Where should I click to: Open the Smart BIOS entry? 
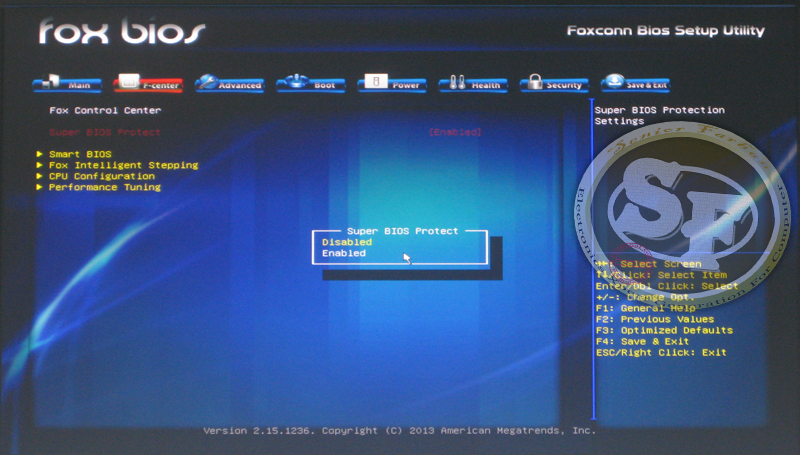pos(80,154)
